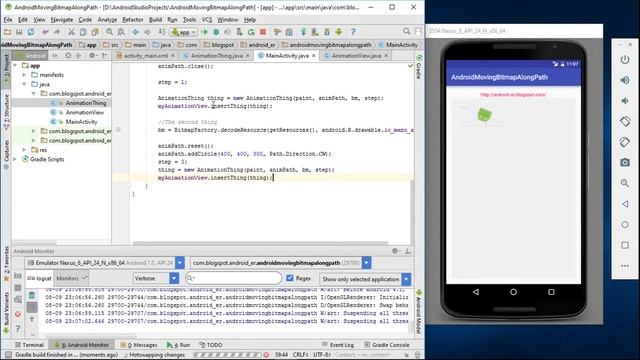640x360 pixels.
Task: Open Event Log tool window
Action: click(x=338, y=345)
